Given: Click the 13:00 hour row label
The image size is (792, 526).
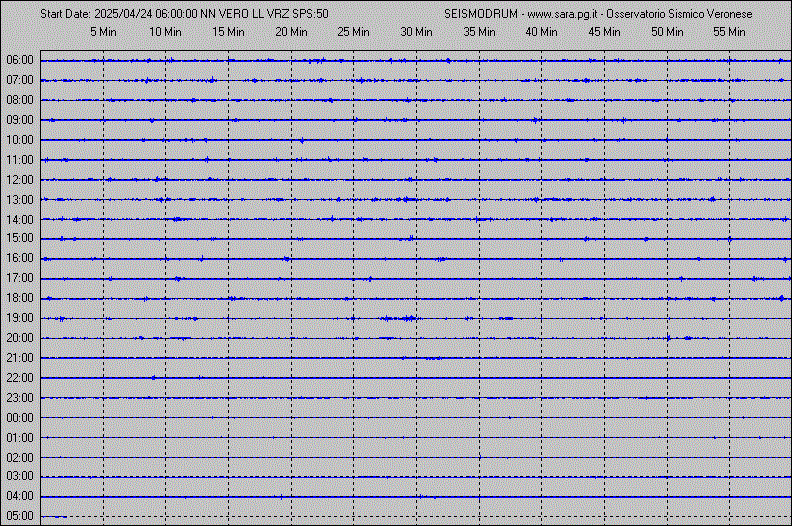Looking at the screenshot, I should pos(20,200).
